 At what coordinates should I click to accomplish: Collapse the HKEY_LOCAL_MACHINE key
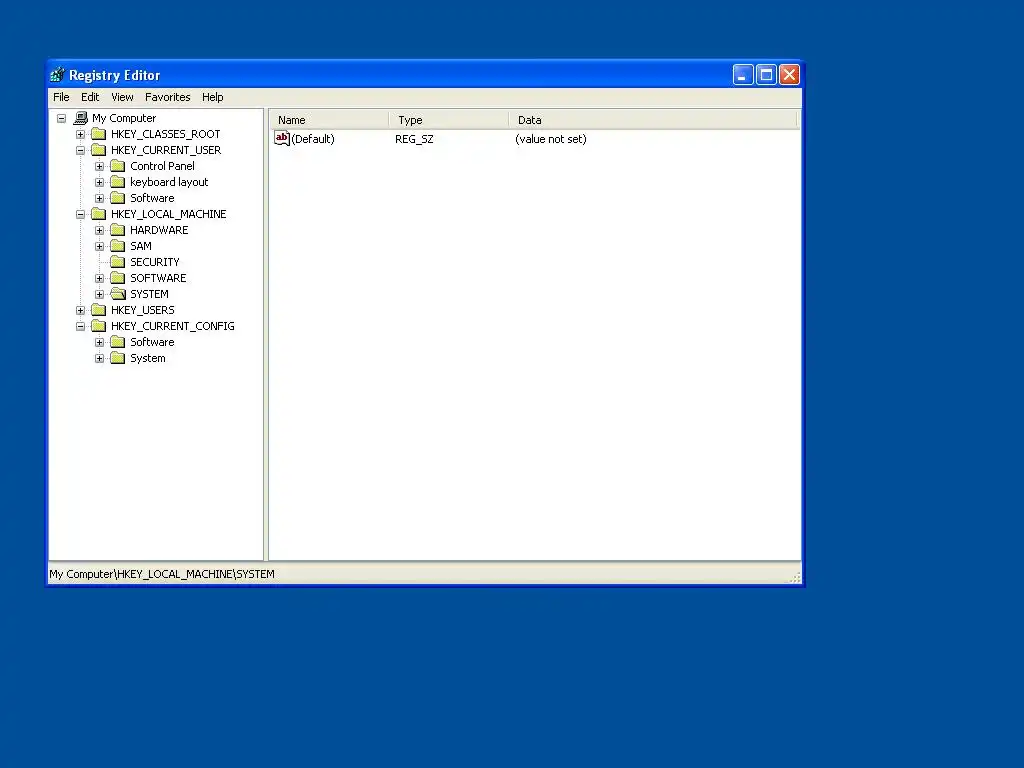(x=80, y=214)
